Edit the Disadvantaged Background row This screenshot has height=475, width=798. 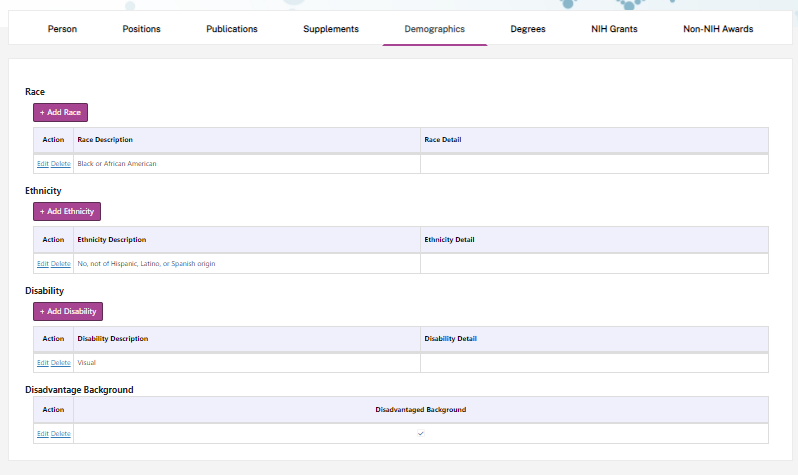[43, 434]
